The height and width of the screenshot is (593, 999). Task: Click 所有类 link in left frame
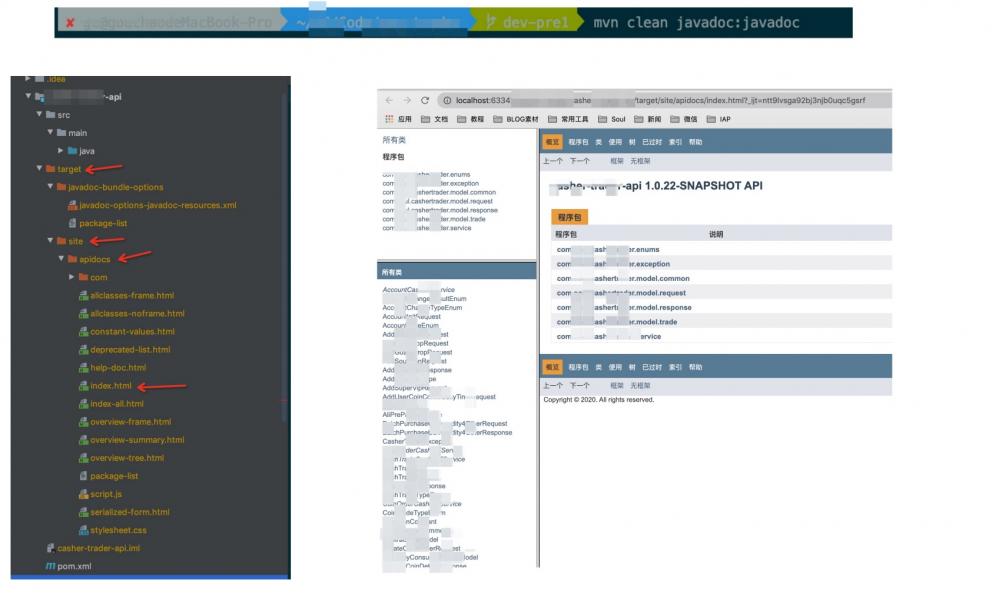coord(394,140)
